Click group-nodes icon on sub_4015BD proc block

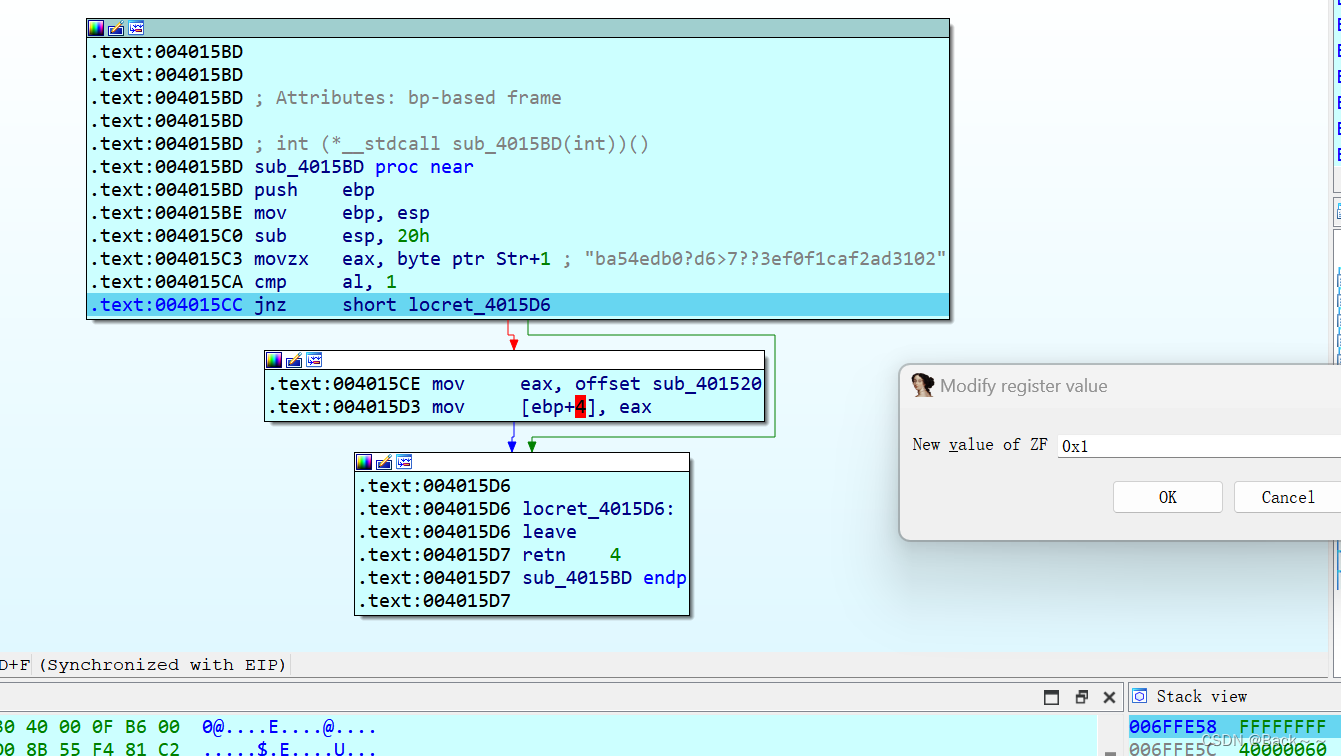136,28
